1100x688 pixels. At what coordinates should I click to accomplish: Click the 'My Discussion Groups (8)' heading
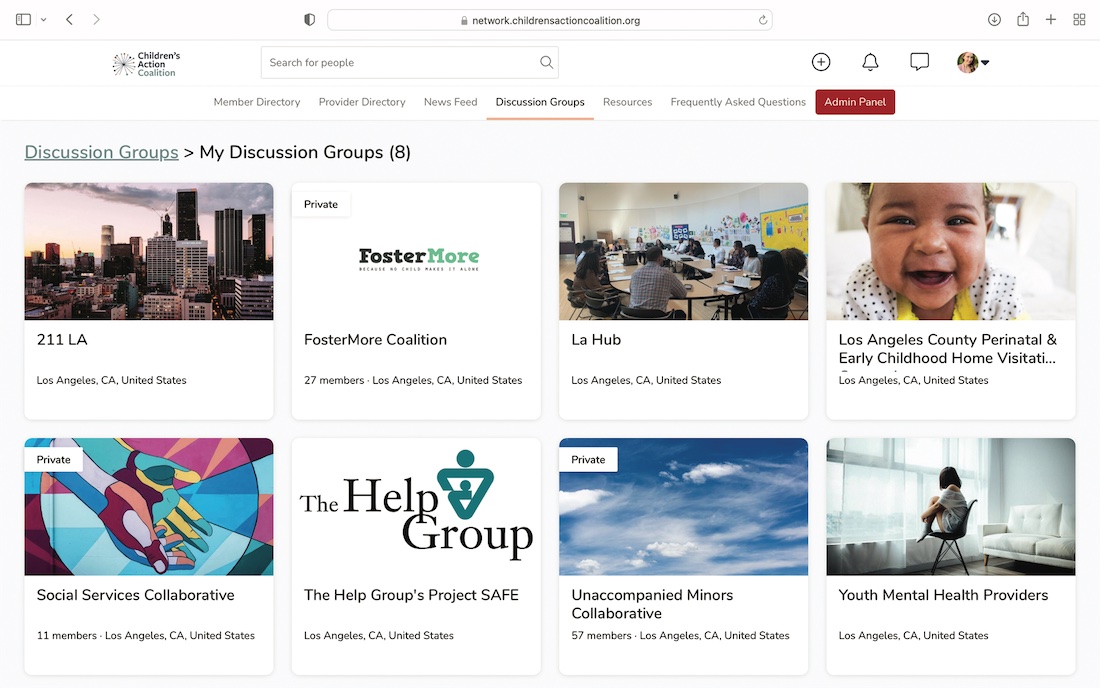pos(305,152)
